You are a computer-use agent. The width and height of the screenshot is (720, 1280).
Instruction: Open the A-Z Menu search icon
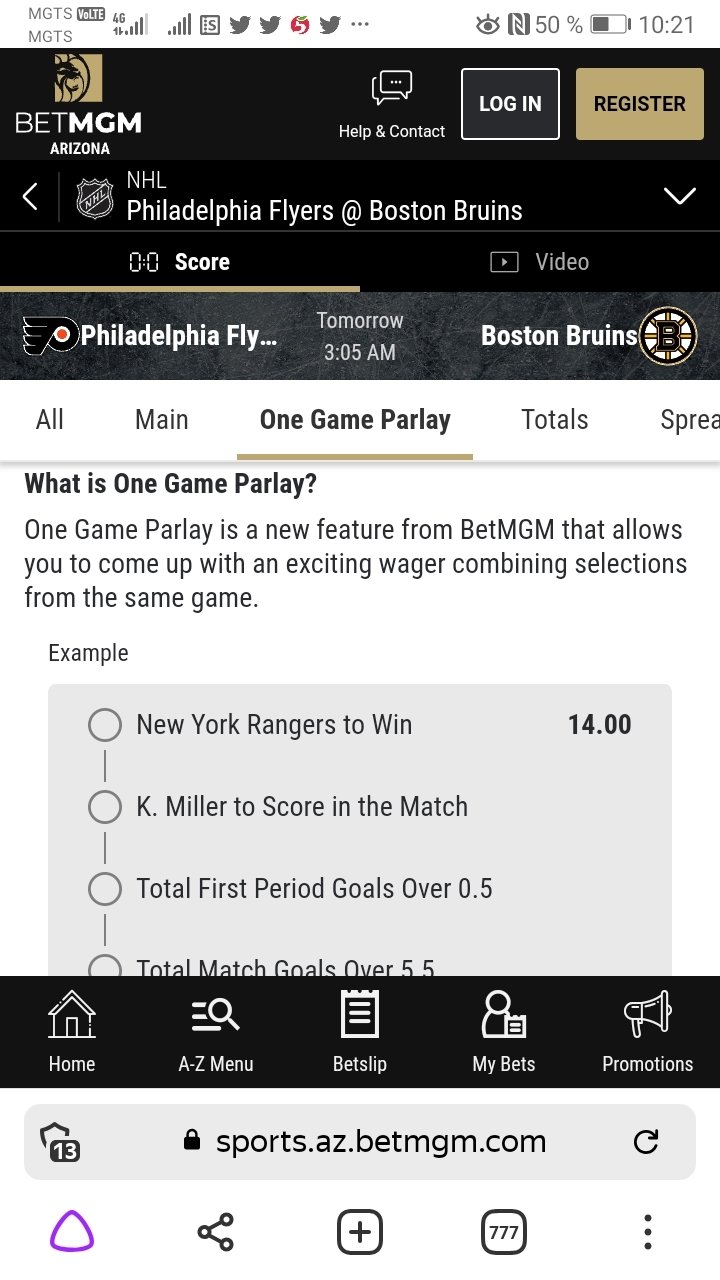pos(215,1015)
